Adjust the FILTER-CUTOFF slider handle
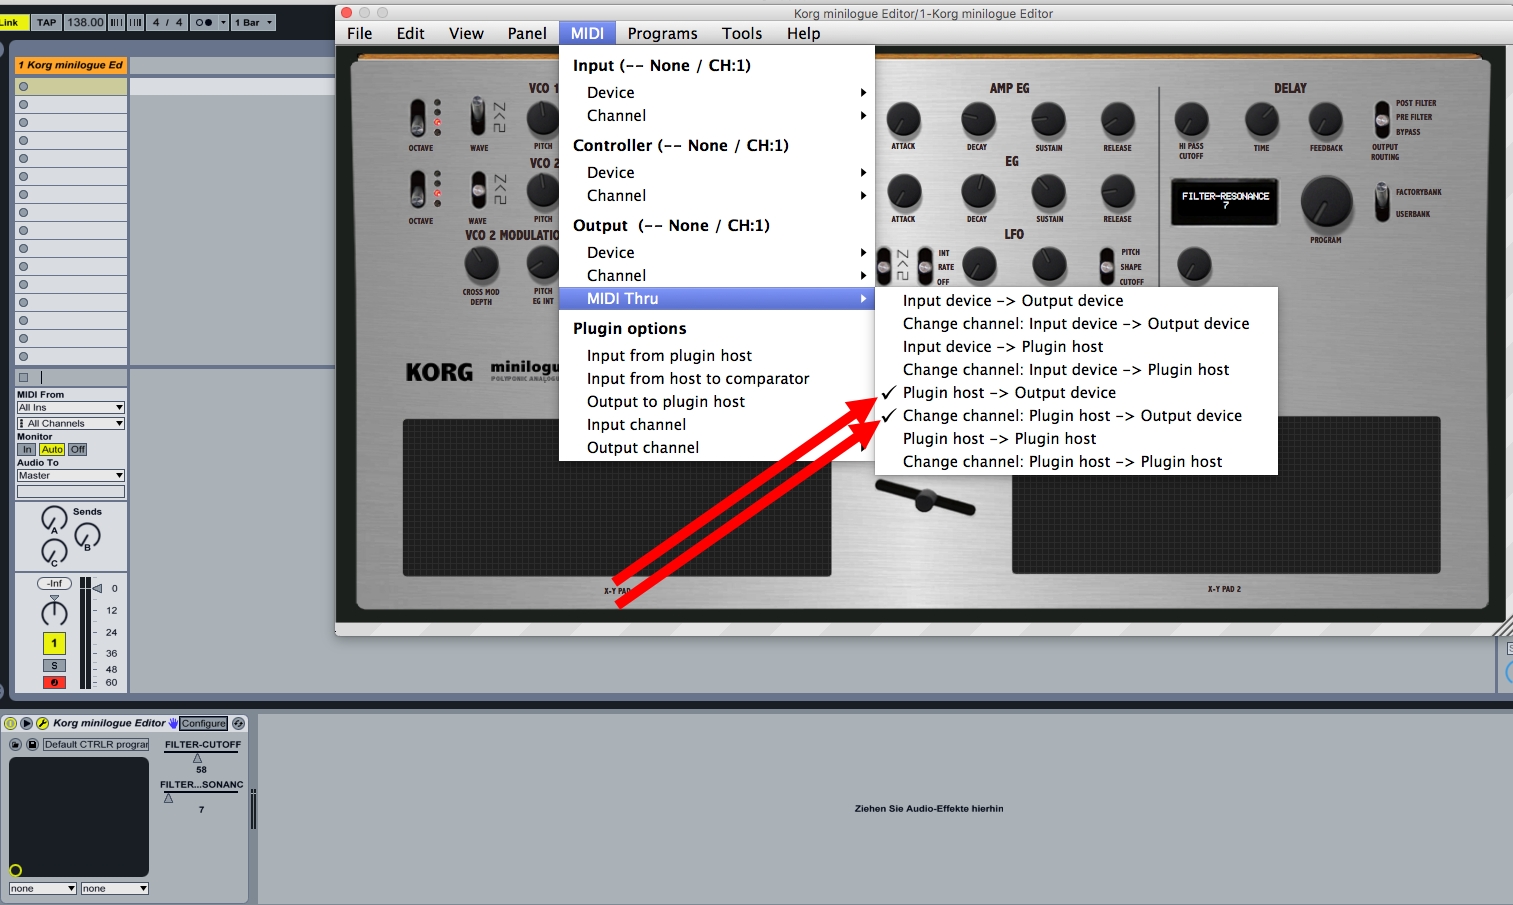The height and width of the screenshot is (905, 1513). click(198, 758)
